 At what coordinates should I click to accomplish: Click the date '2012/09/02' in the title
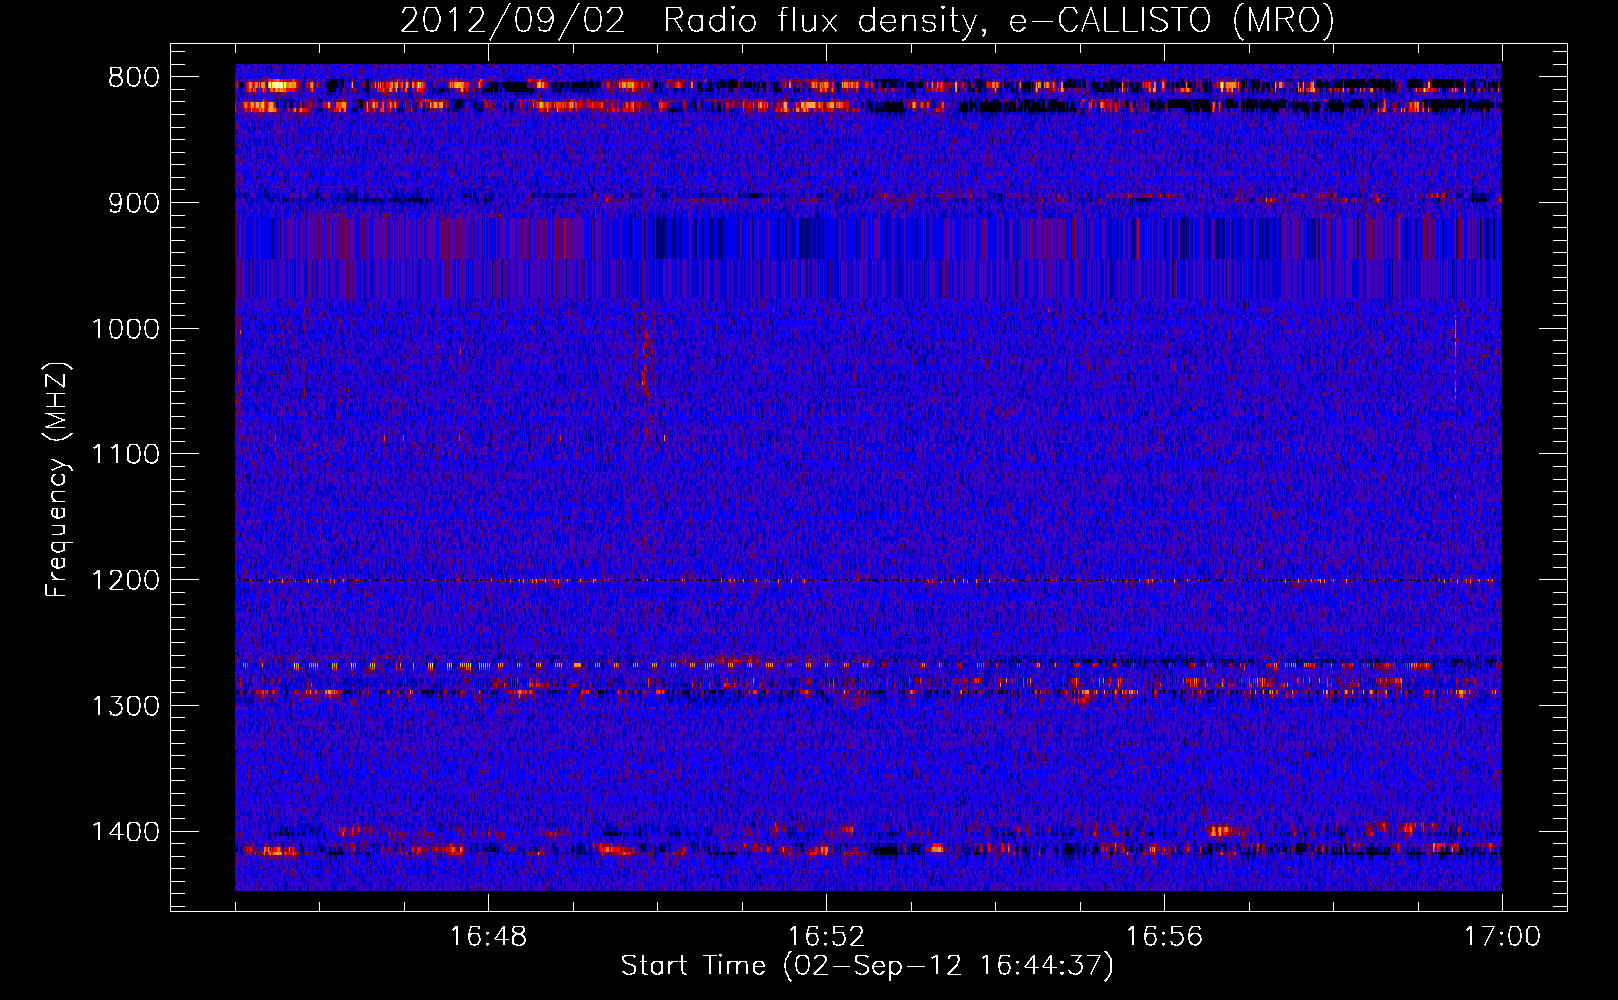pyautogui.click(x=513, y=21)
